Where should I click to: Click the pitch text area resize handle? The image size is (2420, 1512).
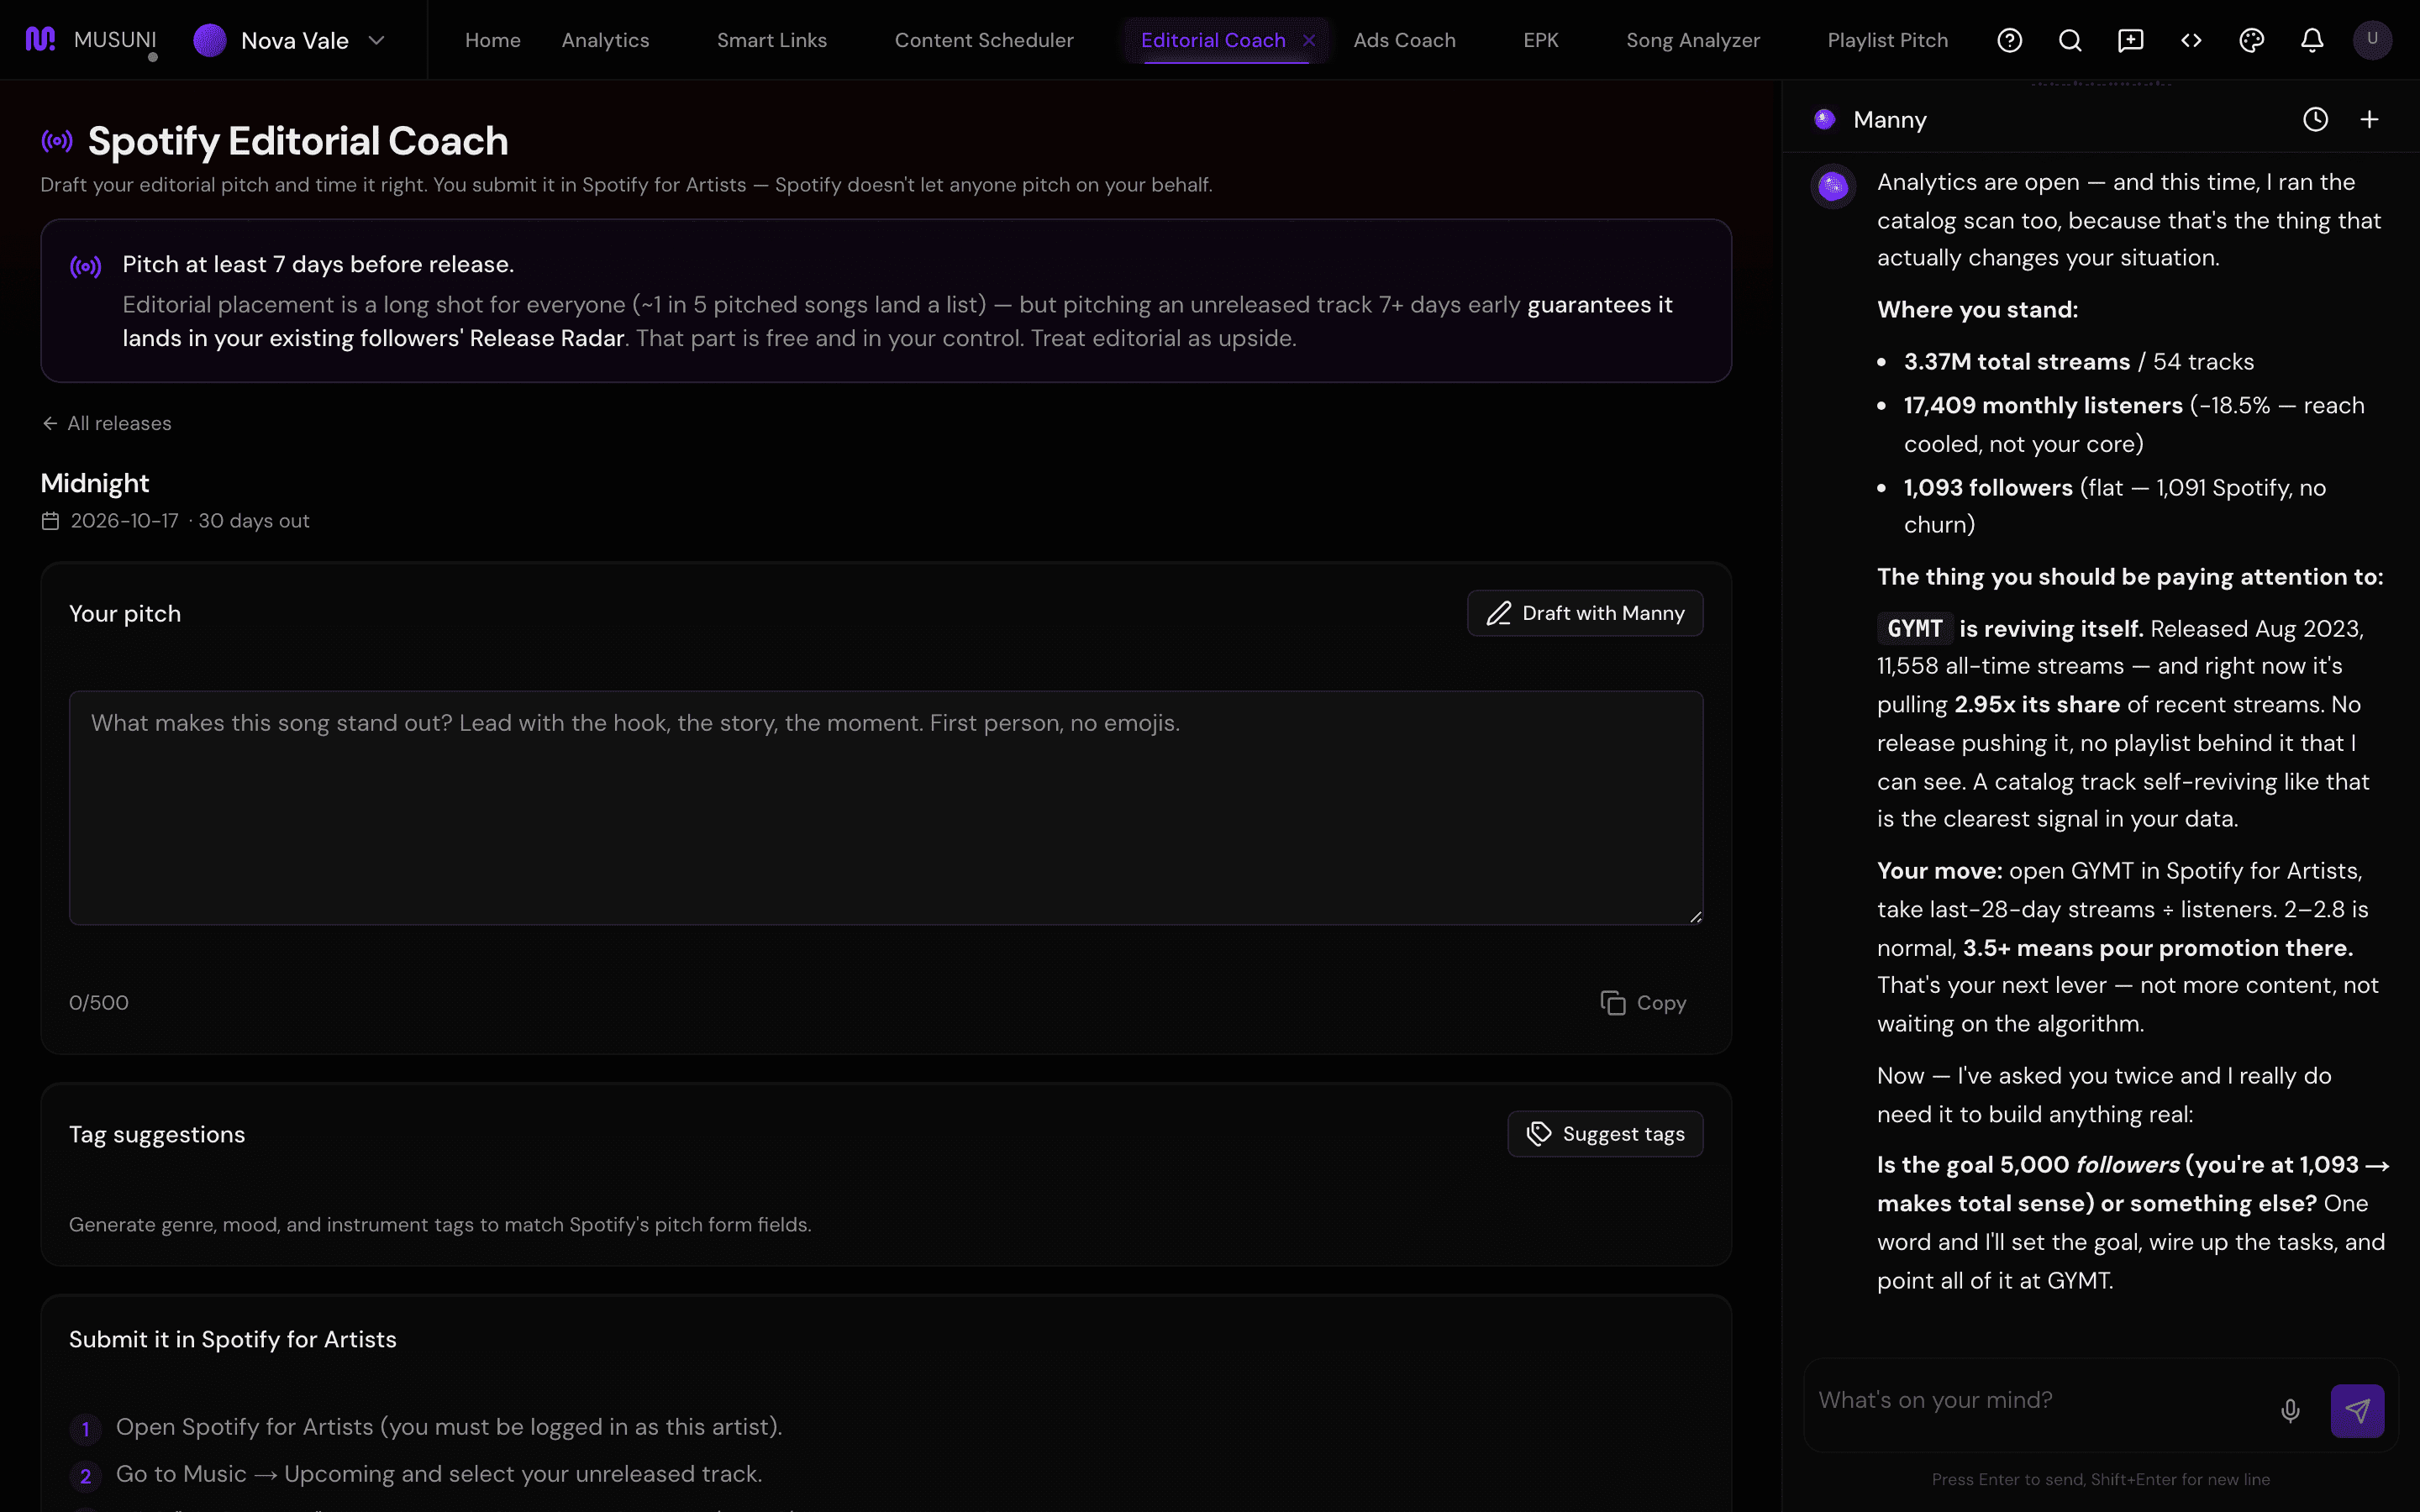(1695, 916)
